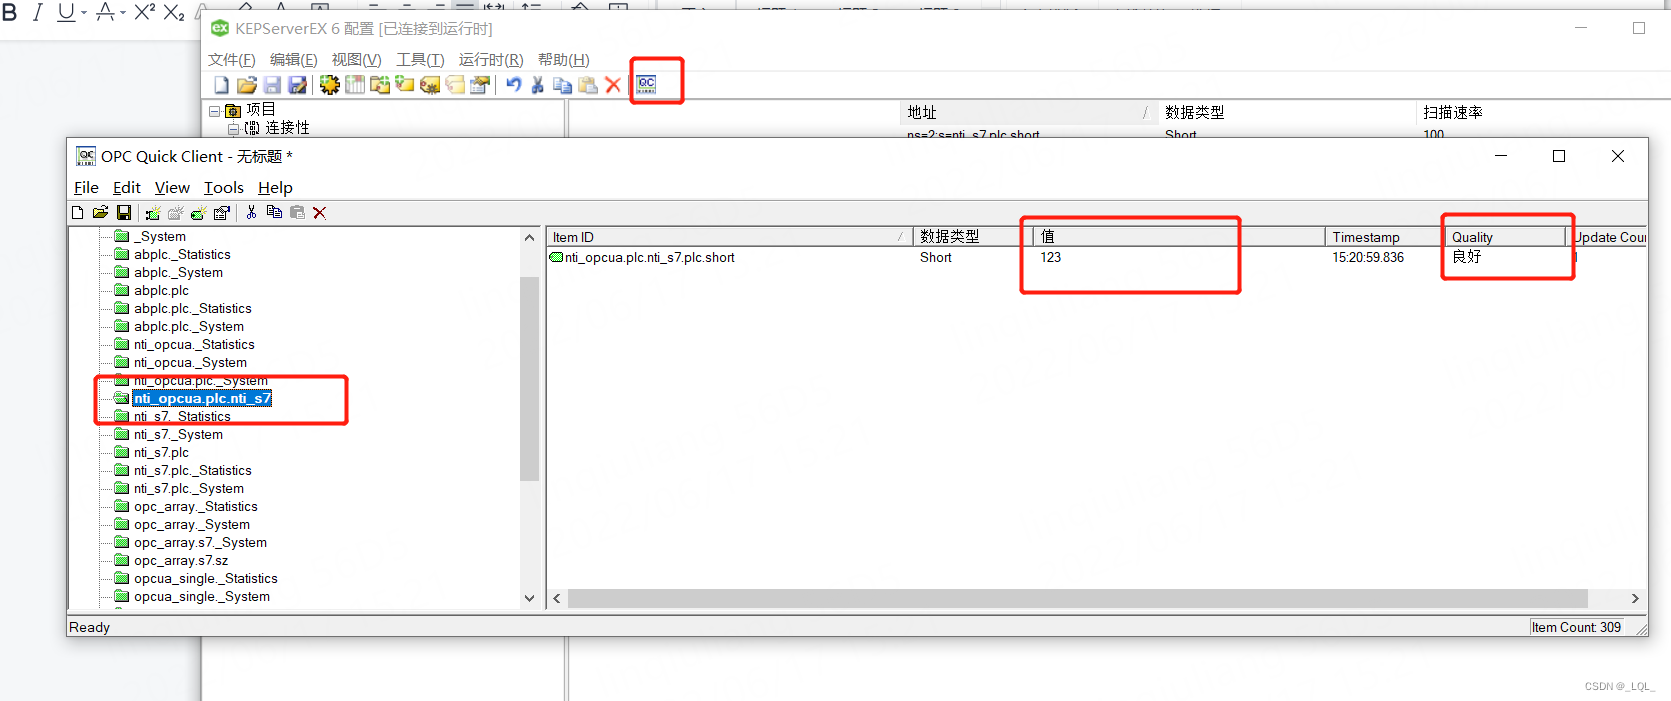The width and height of the screenshot is (1671, 701).
Task: Click New Server Connection icon in Quick Client
Action: pyautogui.click(x=152, y=212)
